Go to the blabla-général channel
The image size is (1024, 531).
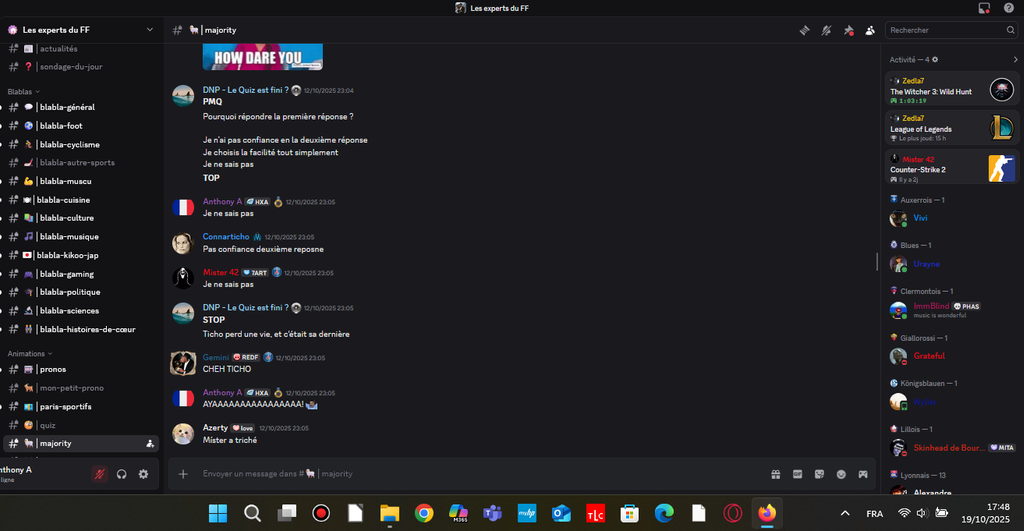[x=81, y=107]
